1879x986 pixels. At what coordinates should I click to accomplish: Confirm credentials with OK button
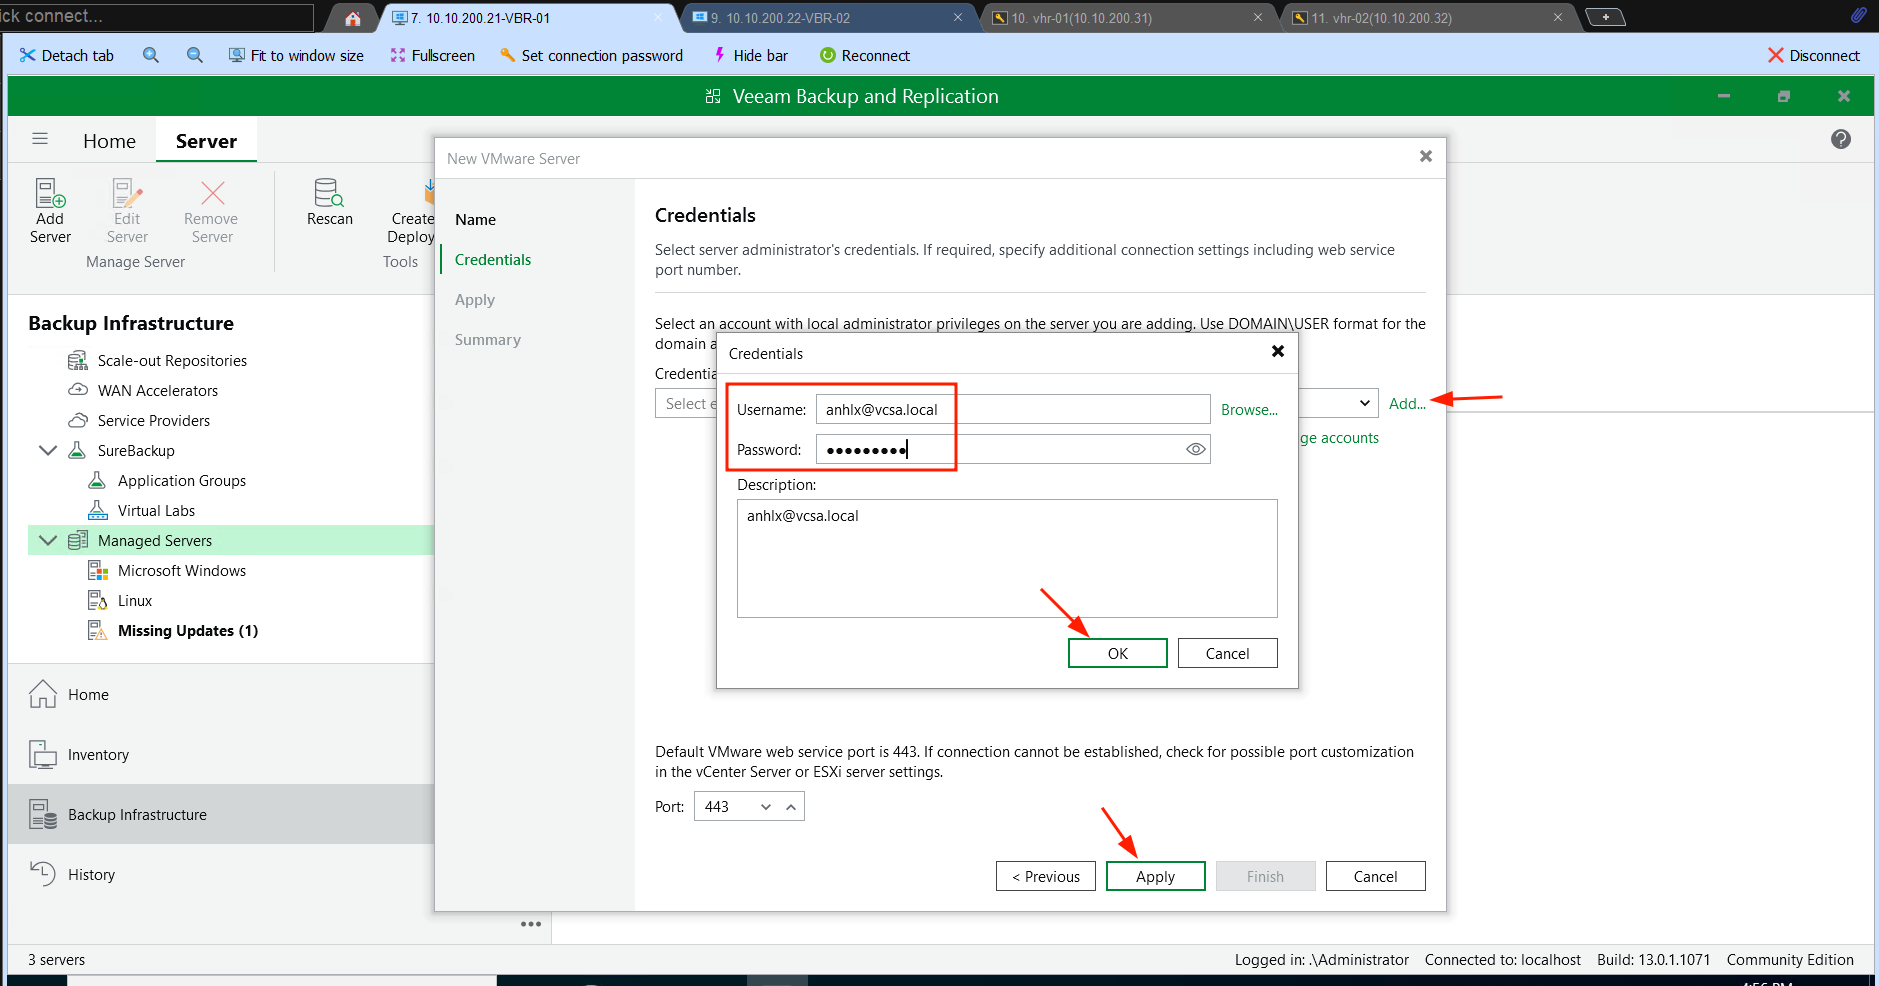[1117, 653]
